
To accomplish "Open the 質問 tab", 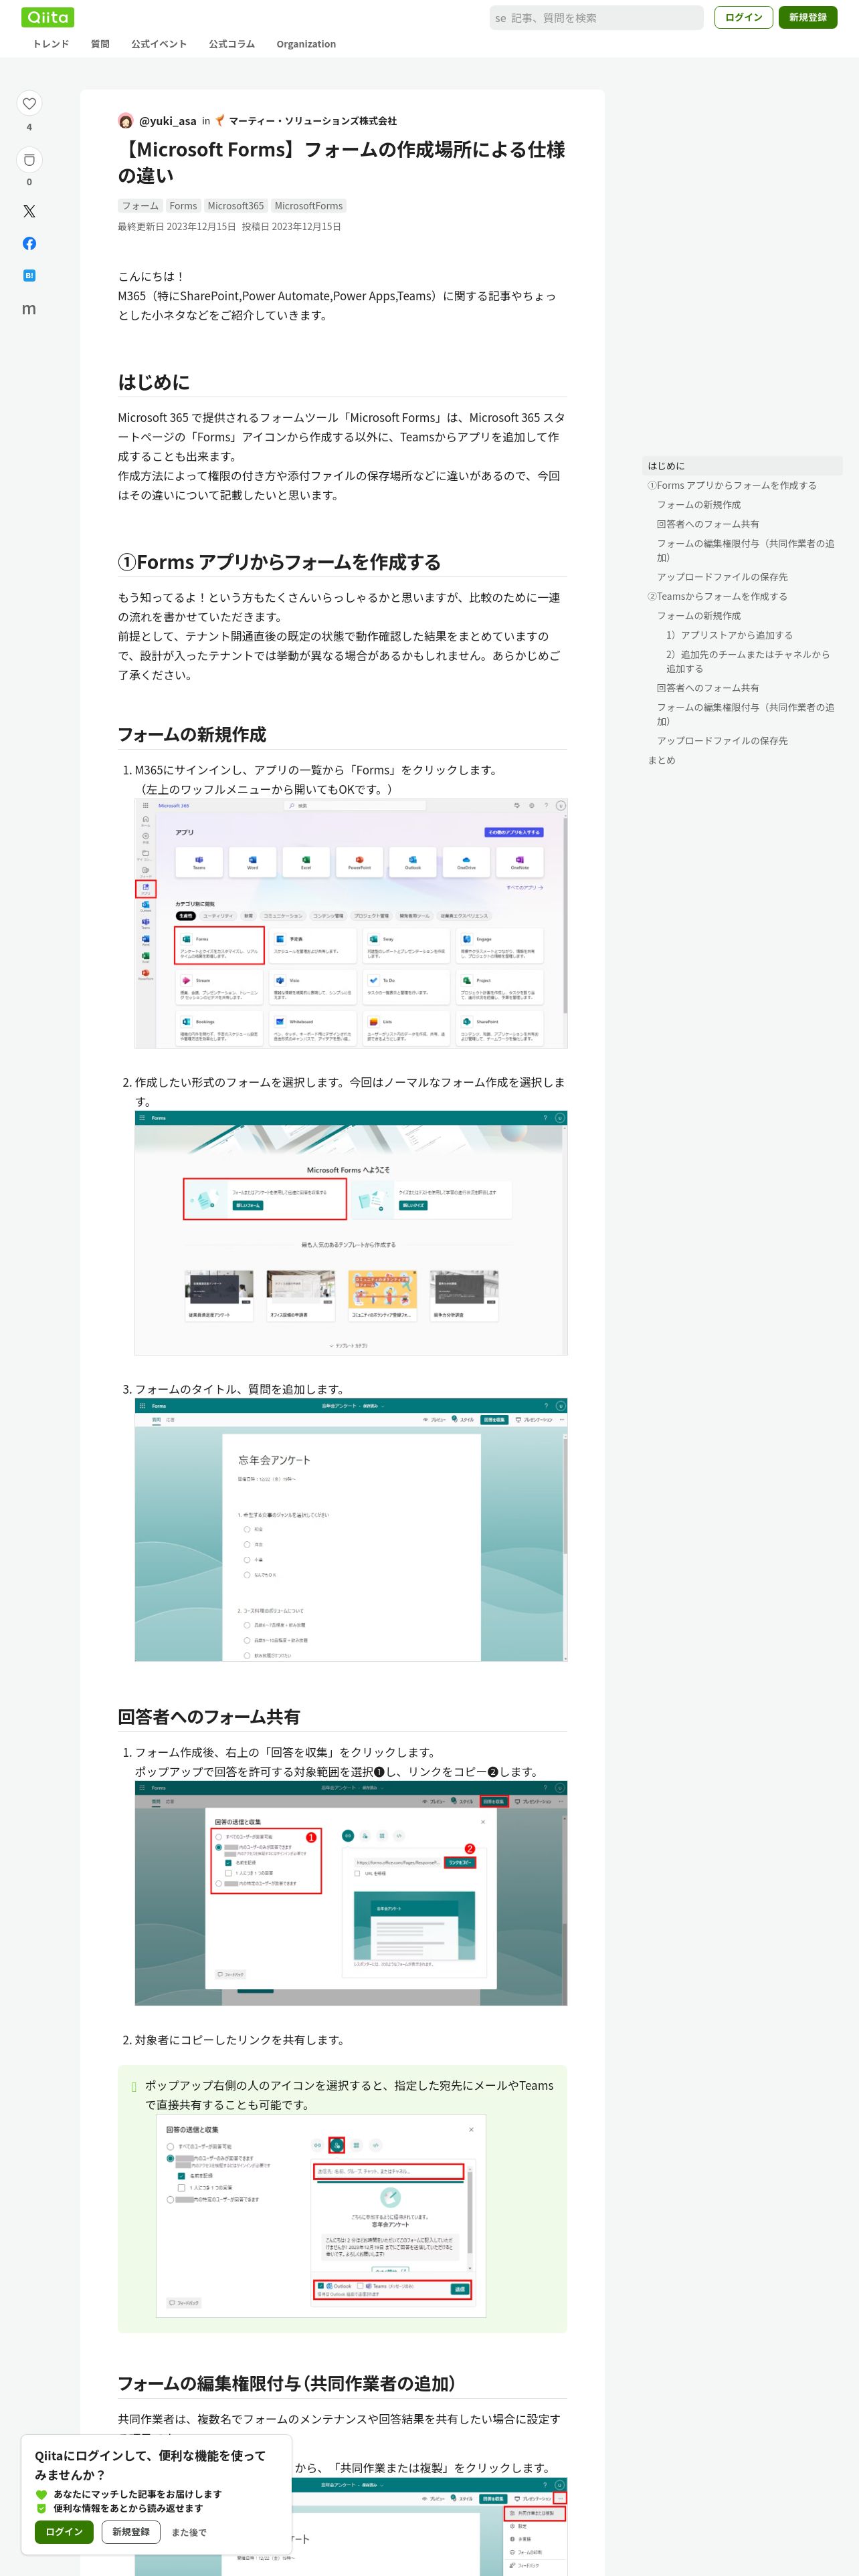I will click(x=100, y=44).
